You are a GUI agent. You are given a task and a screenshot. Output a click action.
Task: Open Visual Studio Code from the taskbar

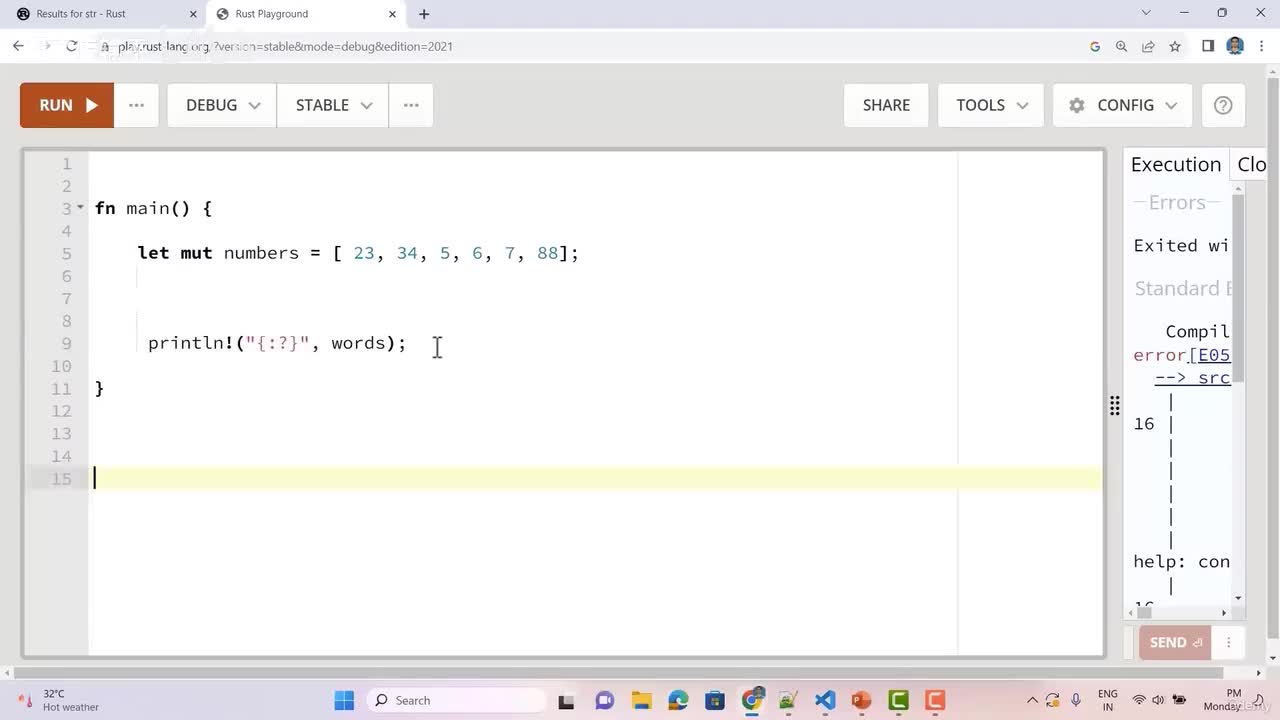coord(825,700)
